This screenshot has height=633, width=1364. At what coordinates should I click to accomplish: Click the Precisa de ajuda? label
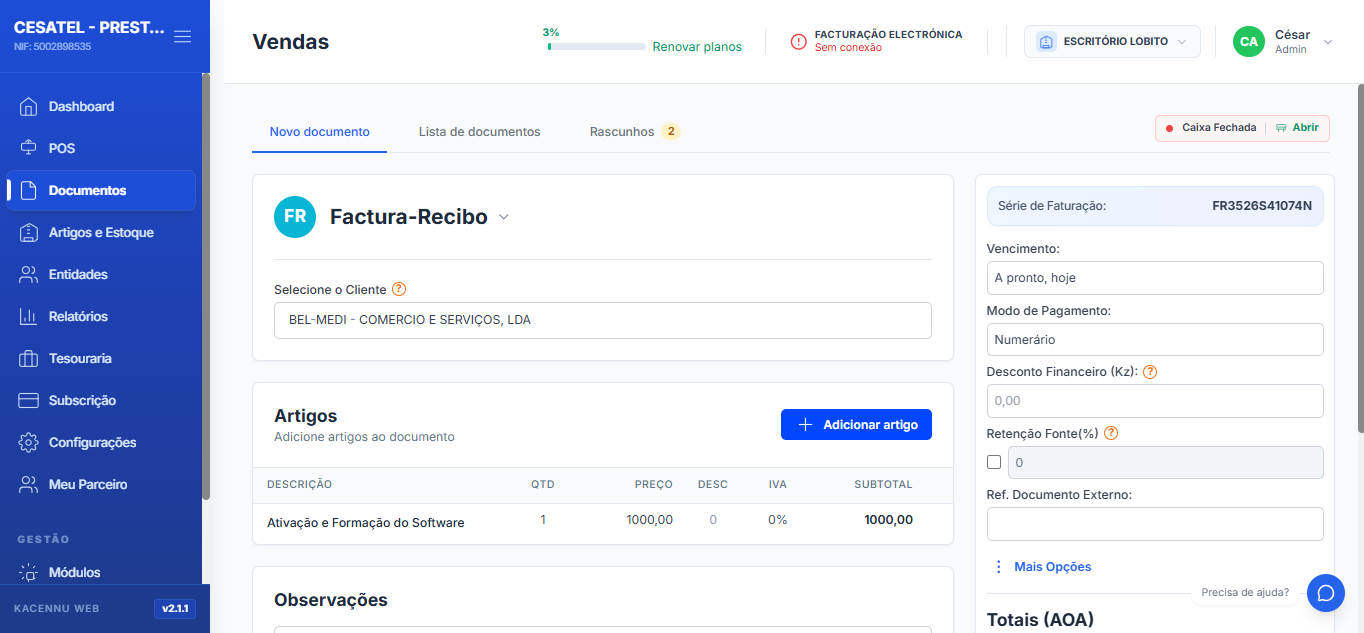point(1245,592)
